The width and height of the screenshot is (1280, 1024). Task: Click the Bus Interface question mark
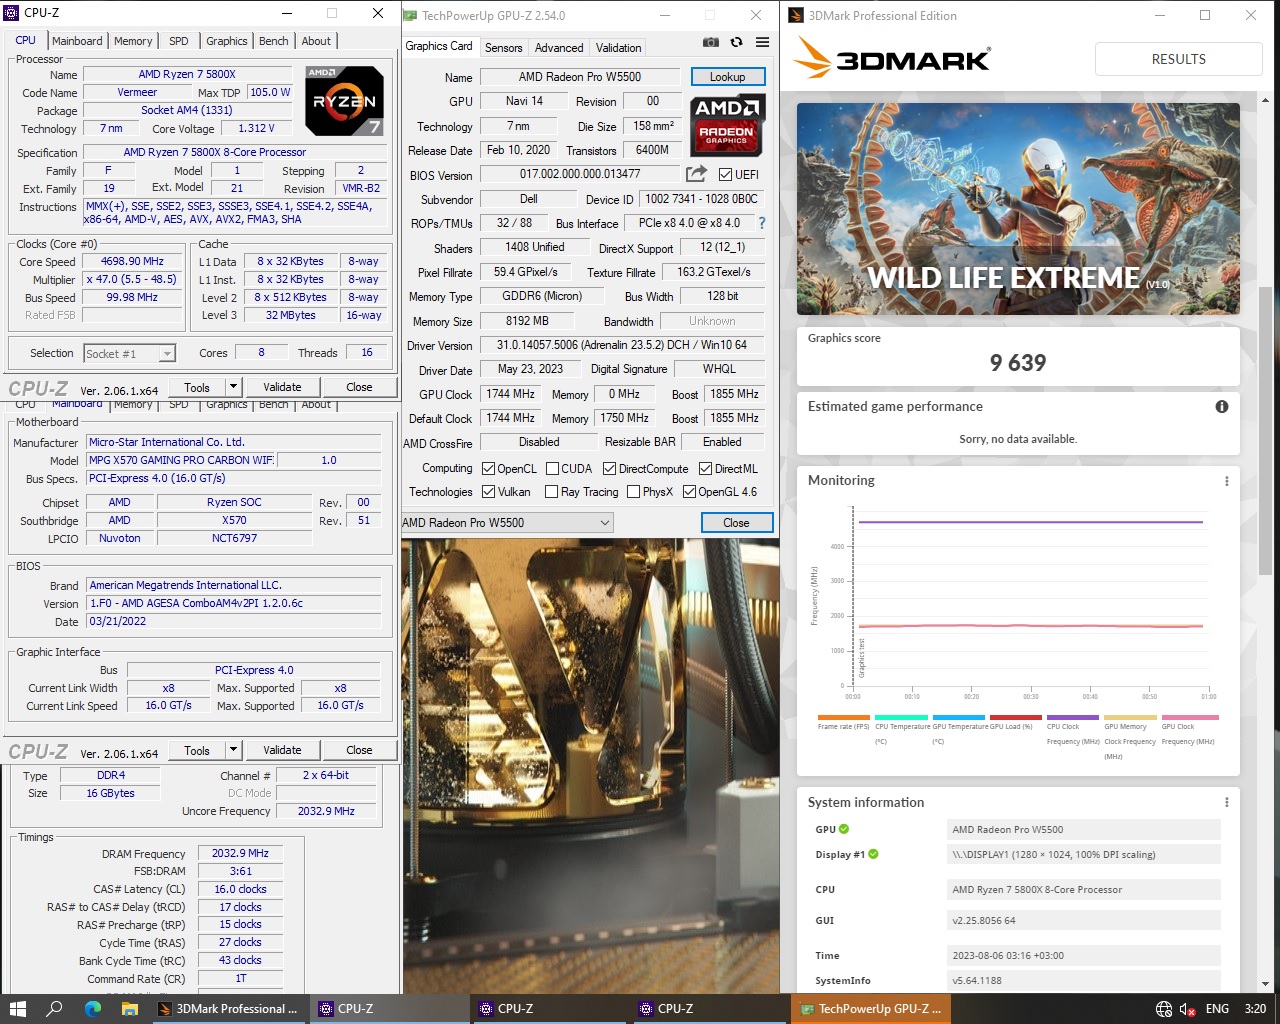point(762,223)
